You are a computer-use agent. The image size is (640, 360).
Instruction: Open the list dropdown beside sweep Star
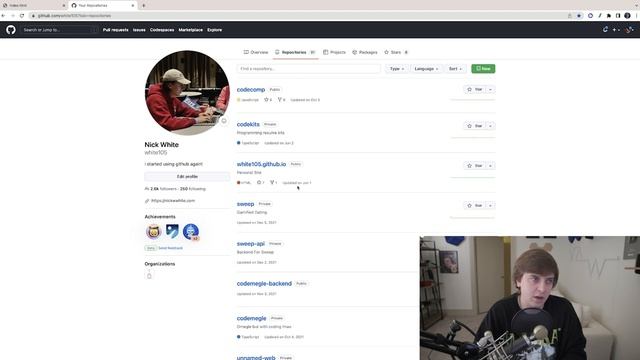coord(491,205)
